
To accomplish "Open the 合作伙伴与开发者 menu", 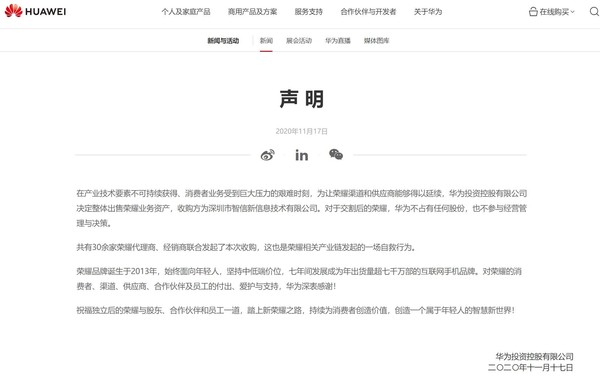I will pyautogui.click(x=368, y=12).
